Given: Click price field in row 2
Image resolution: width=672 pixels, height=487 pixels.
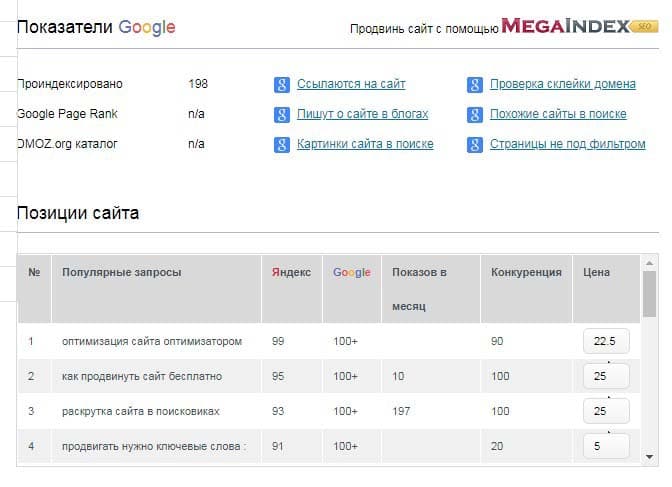Looking at the screenshot, I should (x=605, y=377).
